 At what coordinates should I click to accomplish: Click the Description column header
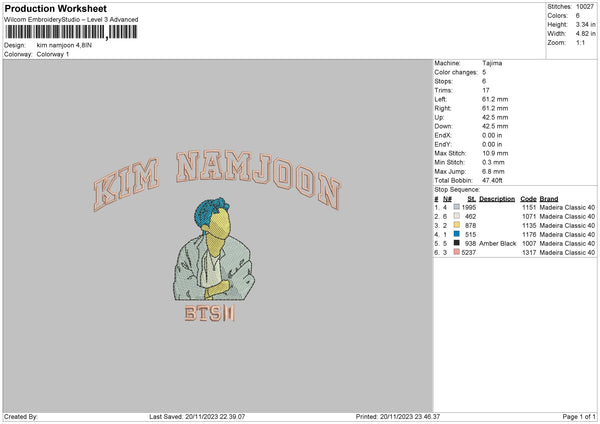tap(497, 199)
